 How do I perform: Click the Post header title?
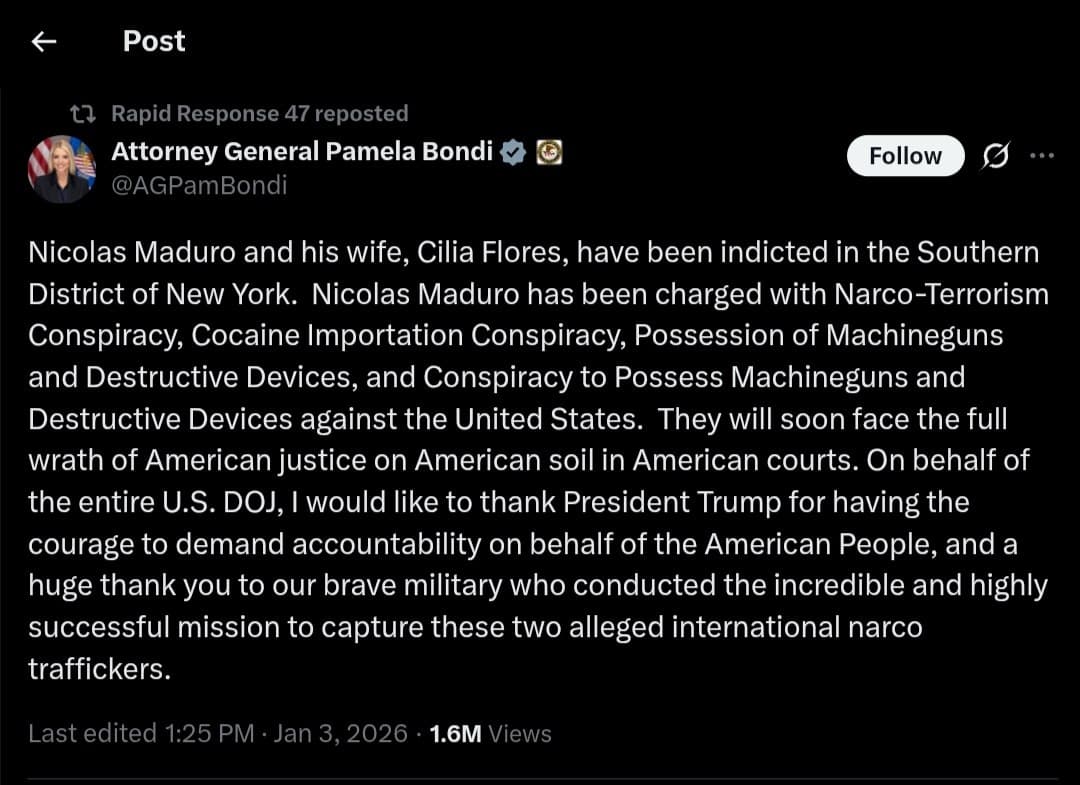(153, 41)
